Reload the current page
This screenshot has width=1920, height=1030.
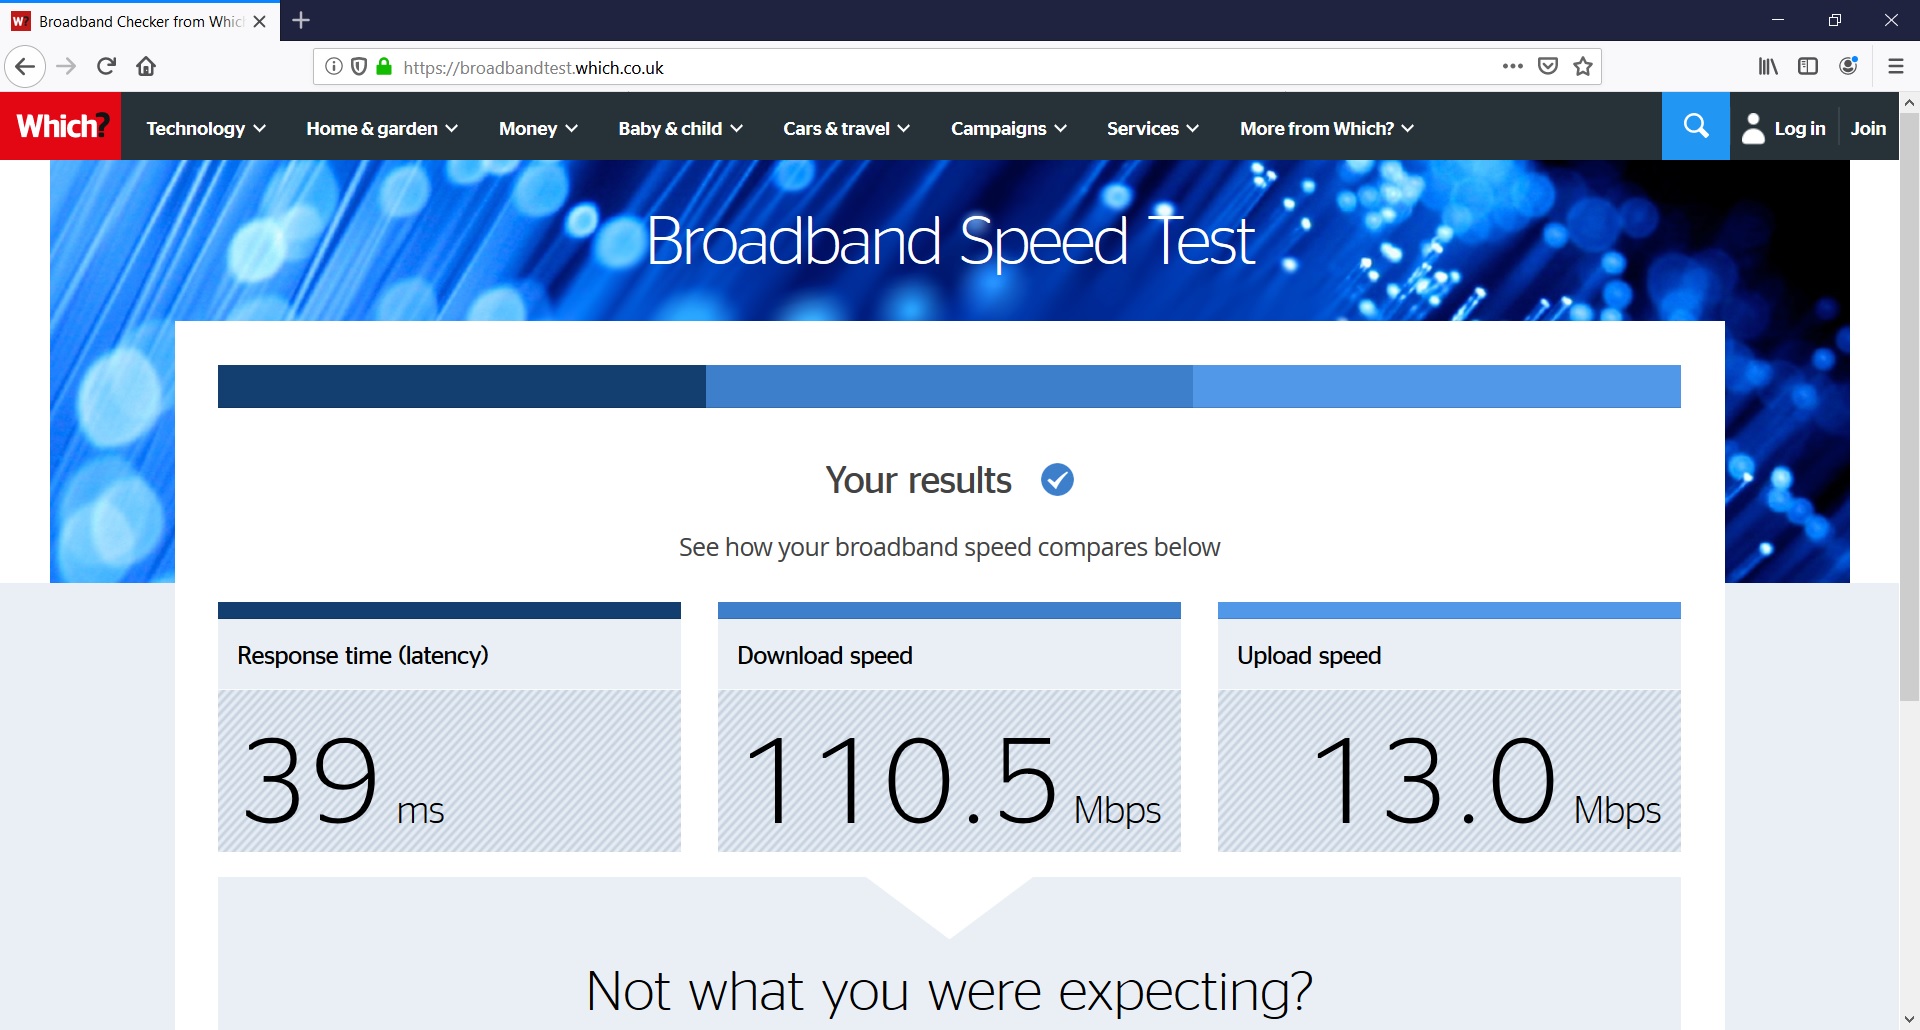tap(106, 67)
